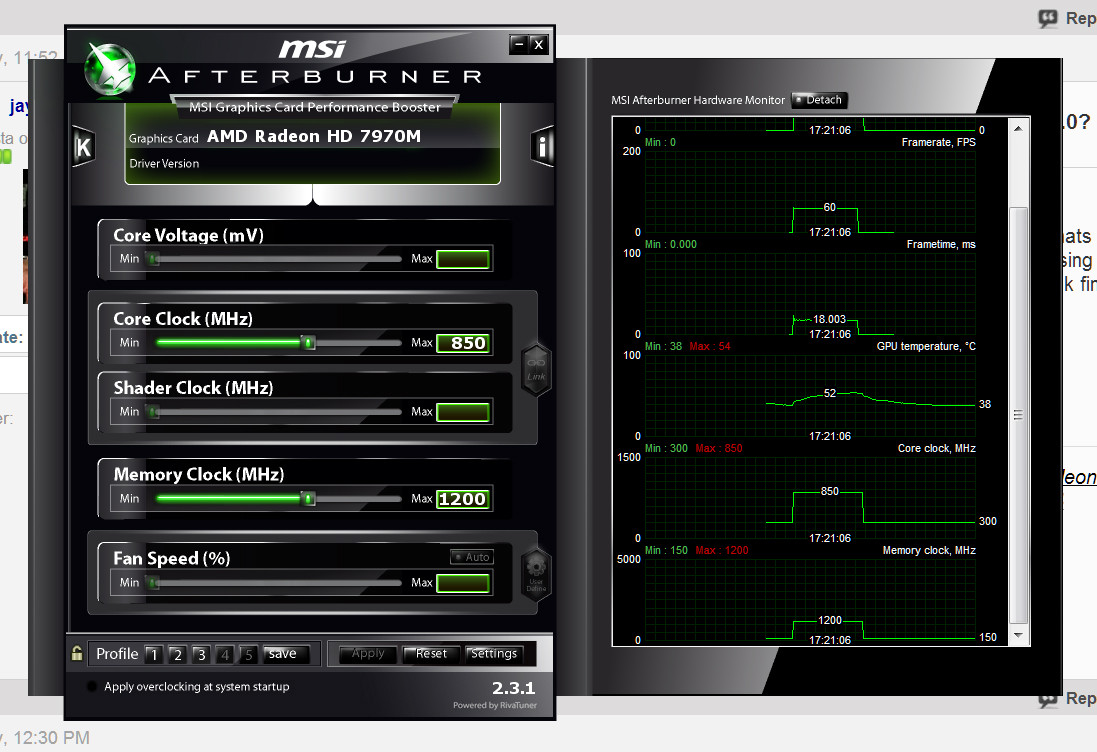Click the Shader Clock value field
Image resolution: width=1097 pixels, height=752 pixels.
(463, 413)
